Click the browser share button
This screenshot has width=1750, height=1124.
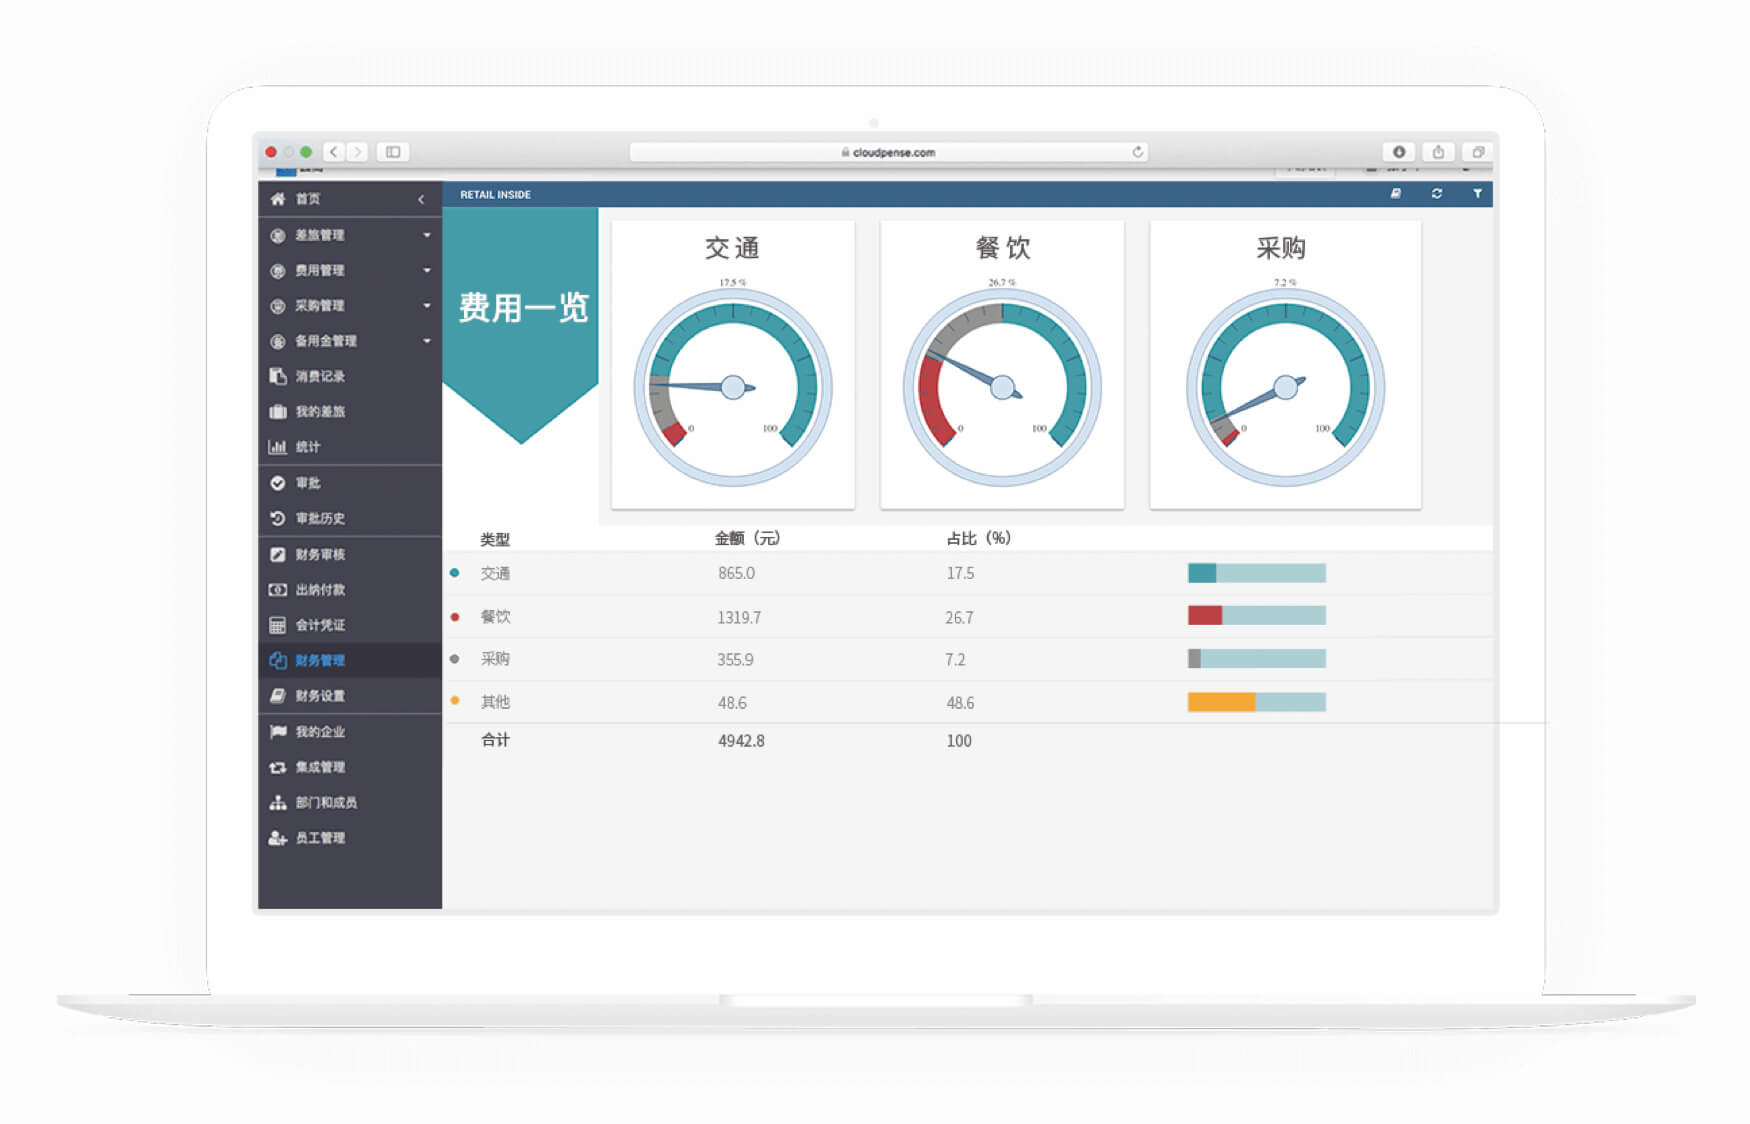pyautogui.click(x=1438, y=152)
